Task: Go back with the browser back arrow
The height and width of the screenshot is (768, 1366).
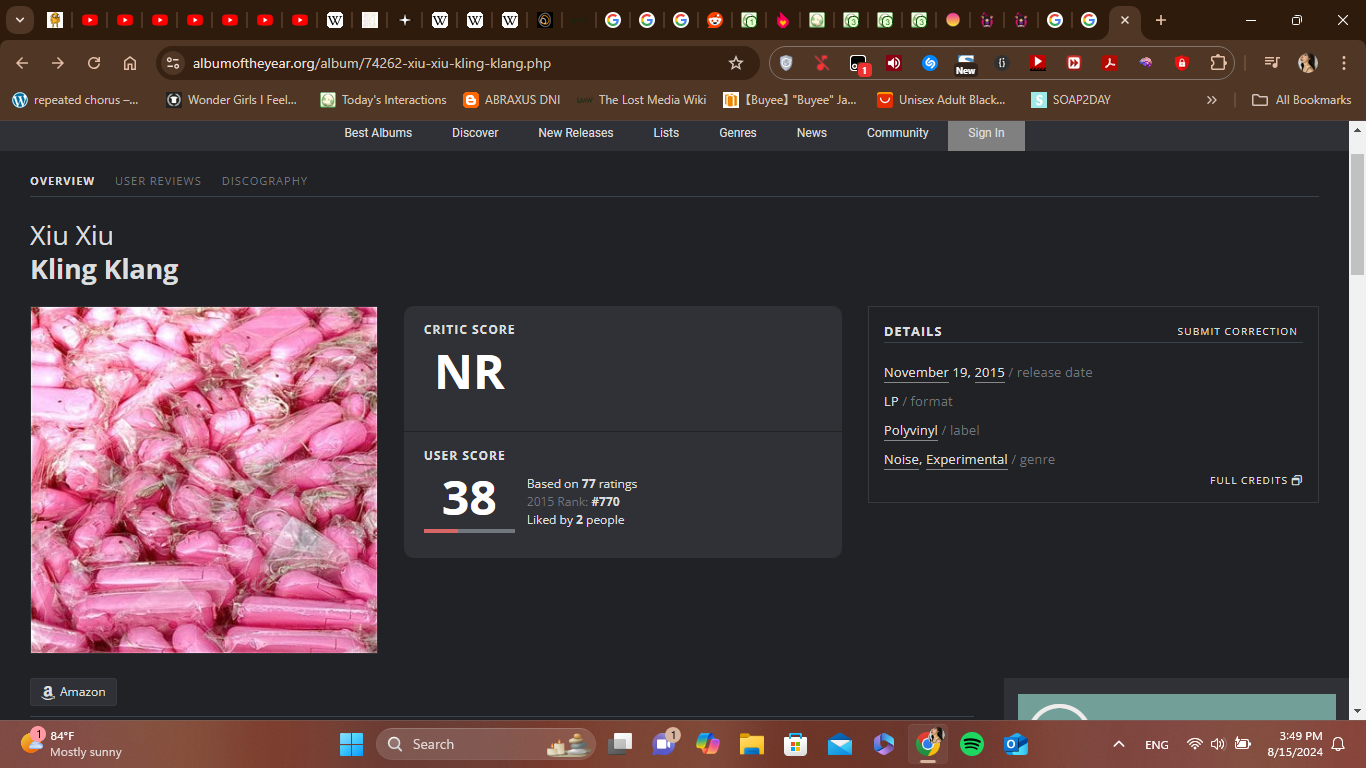Action: [22, 63]
